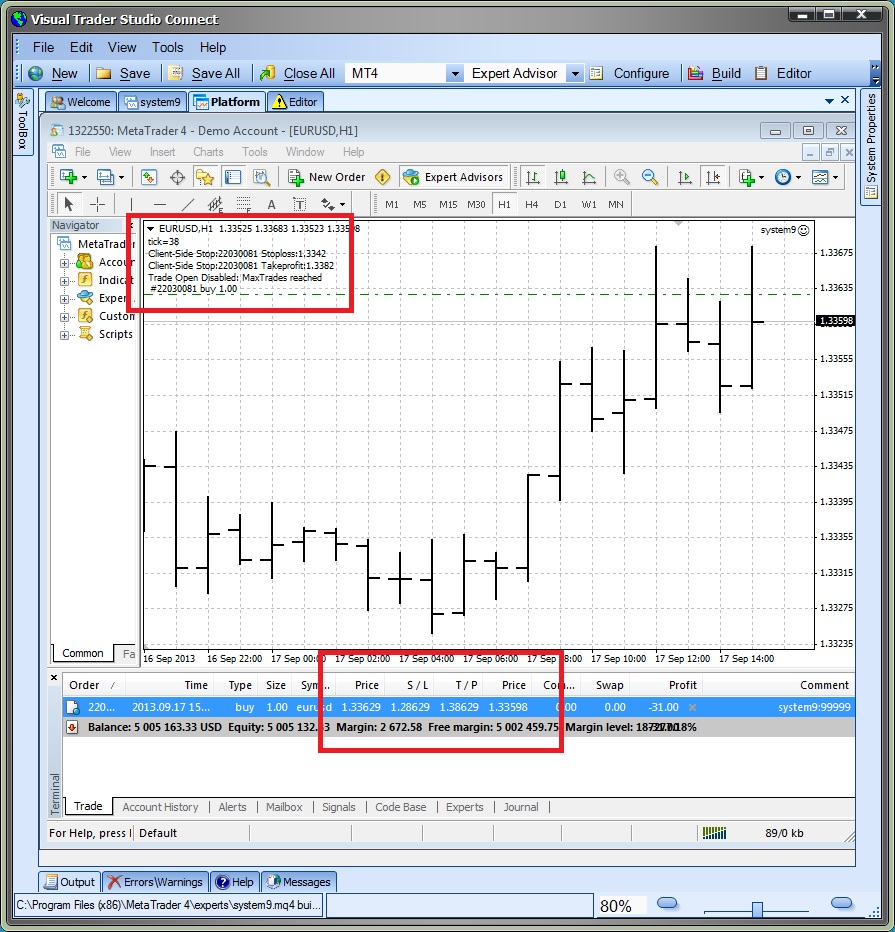
Task: Switch chart to M1 timeframe
Action: point(392,204)
